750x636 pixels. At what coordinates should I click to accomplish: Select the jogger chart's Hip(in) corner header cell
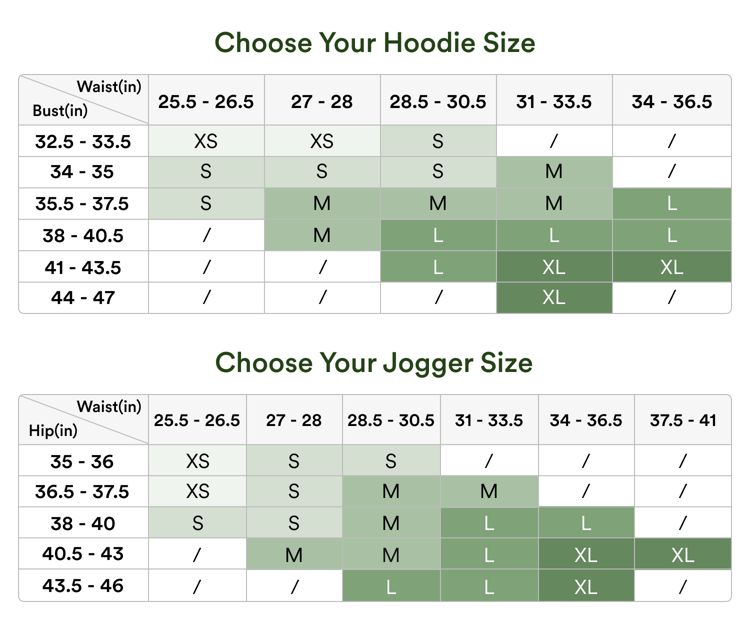coord(84,420)
